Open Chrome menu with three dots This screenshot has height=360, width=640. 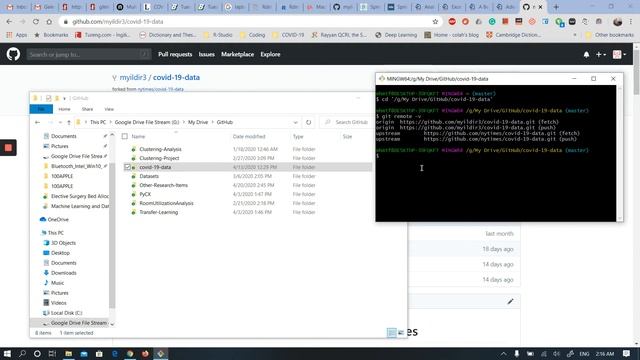pyautogui.click(x=631, y=22)
